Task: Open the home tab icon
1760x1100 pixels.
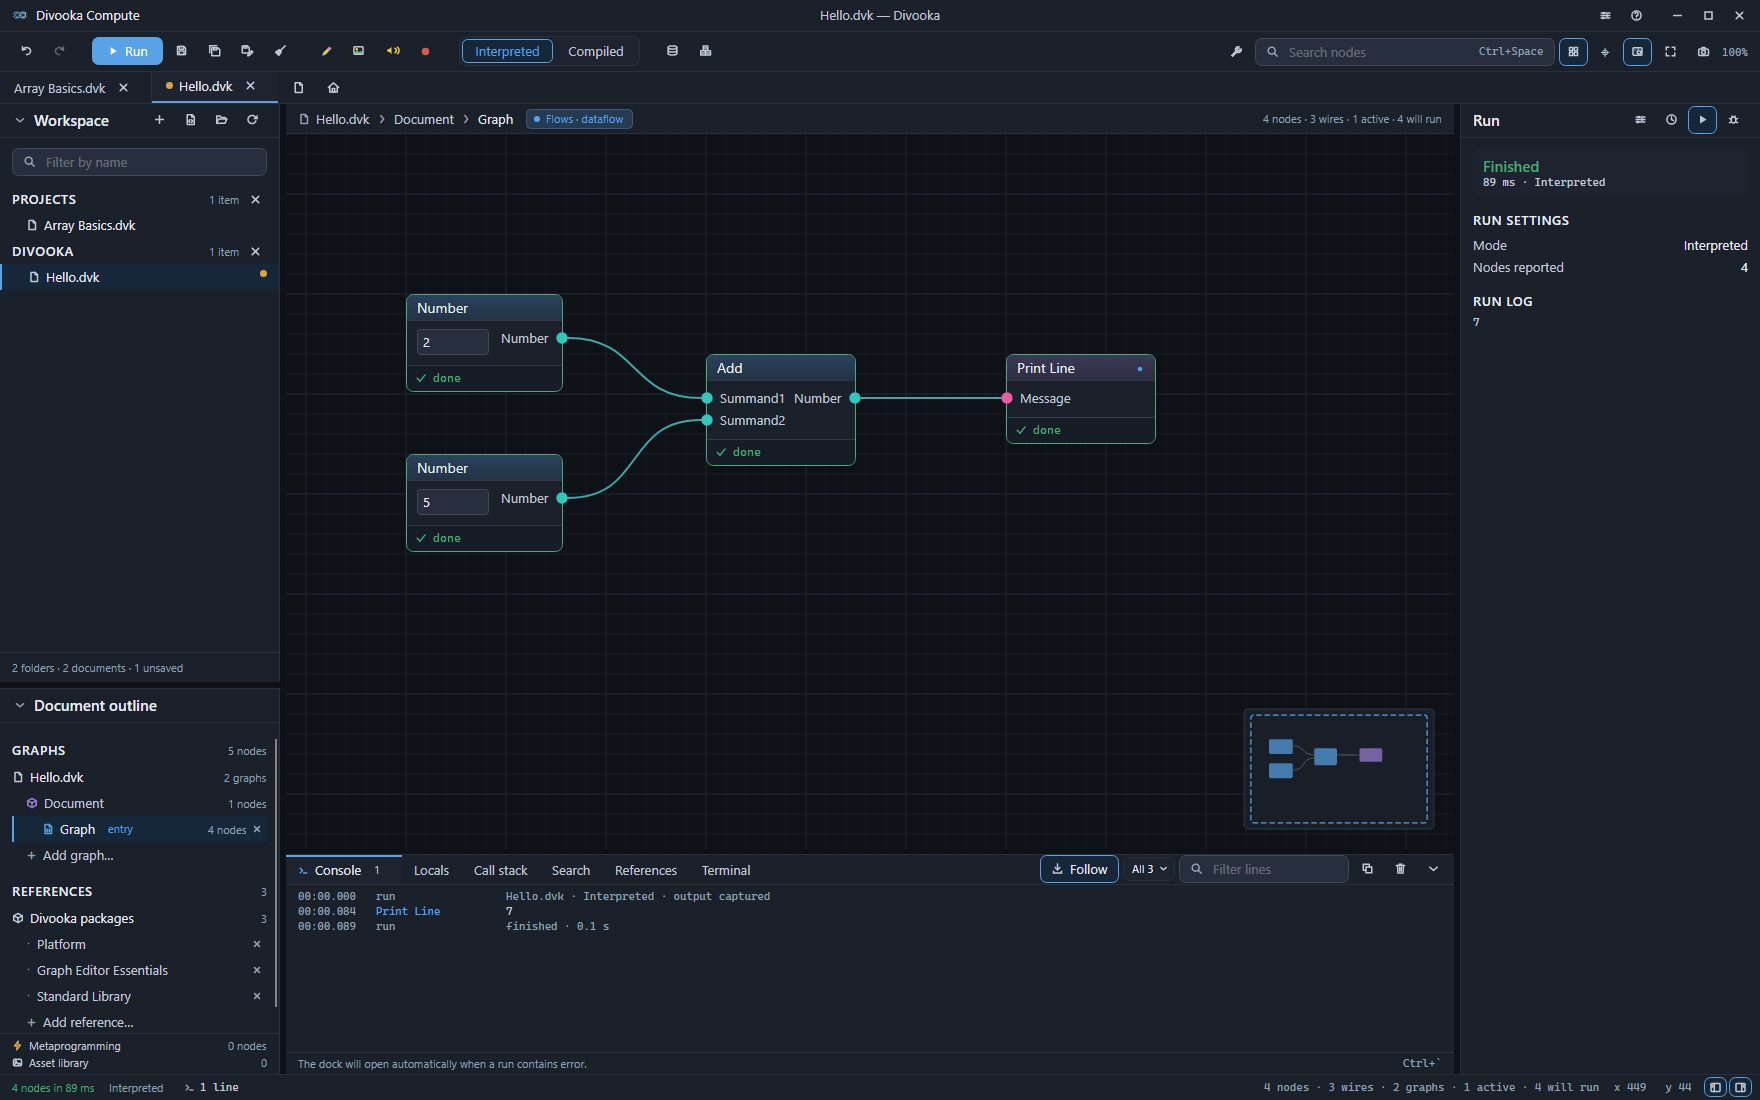Action: click(x=333, y=88)
